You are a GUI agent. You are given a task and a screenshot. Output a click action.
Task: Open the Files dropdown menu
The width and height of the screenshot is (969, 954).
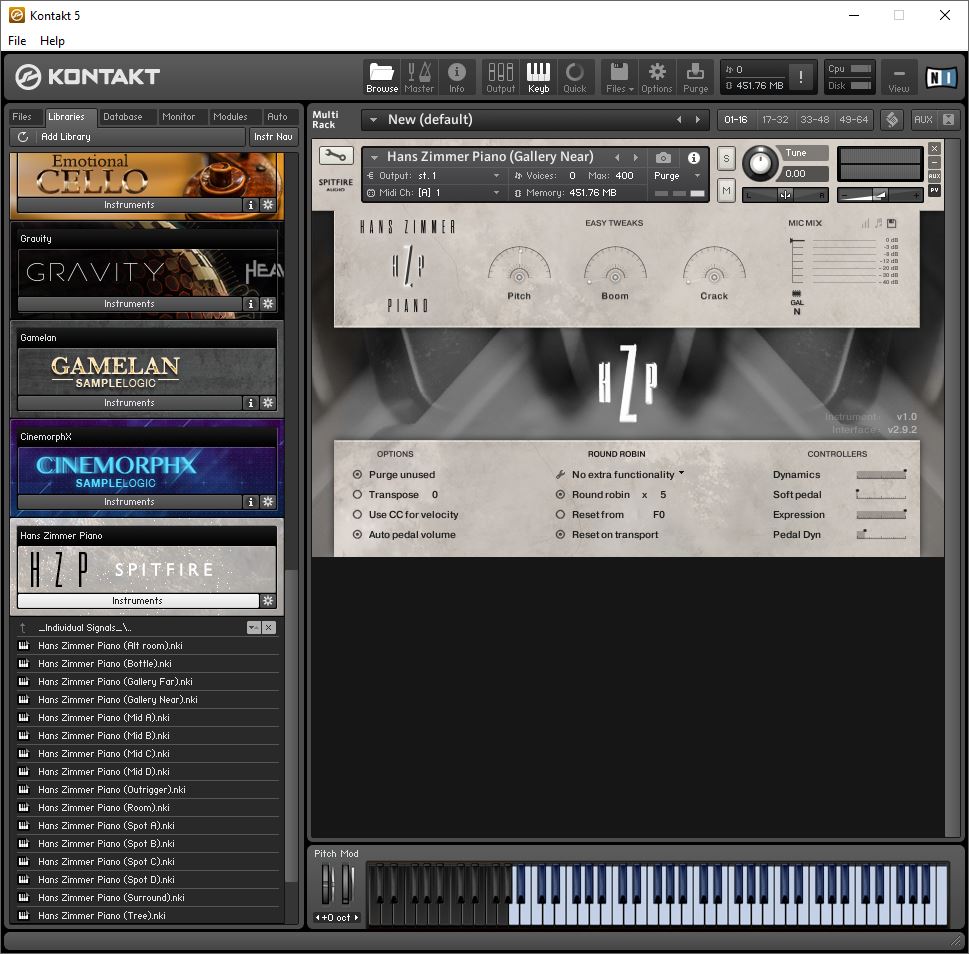tap(619, 77)
